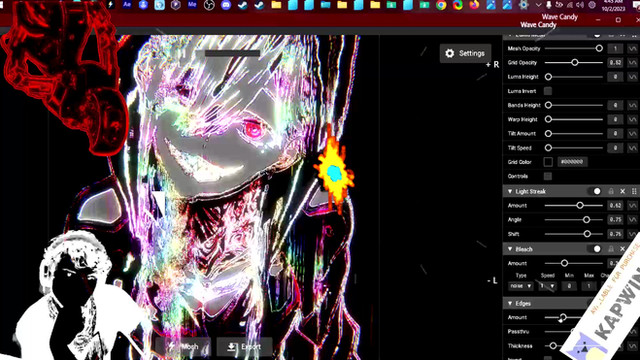Open Google Chrome from the taskbar
640x360 pixels.
coord(441,5)
